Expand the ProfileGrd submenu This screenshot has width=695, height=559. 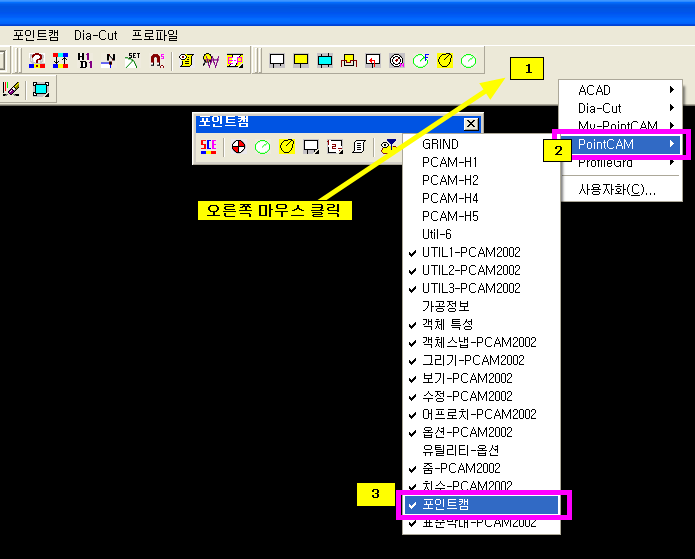coord(621,163)
